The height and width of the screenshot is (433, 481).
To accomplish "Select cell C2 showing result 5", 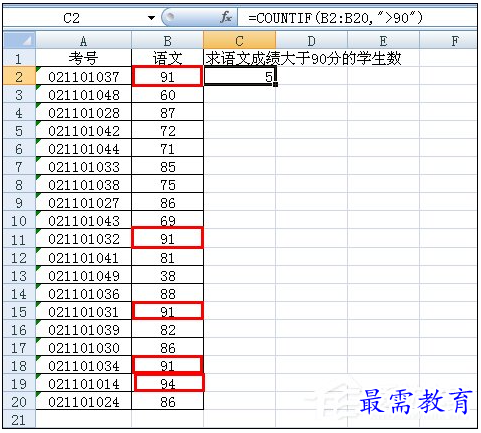I will pos(239,76).
